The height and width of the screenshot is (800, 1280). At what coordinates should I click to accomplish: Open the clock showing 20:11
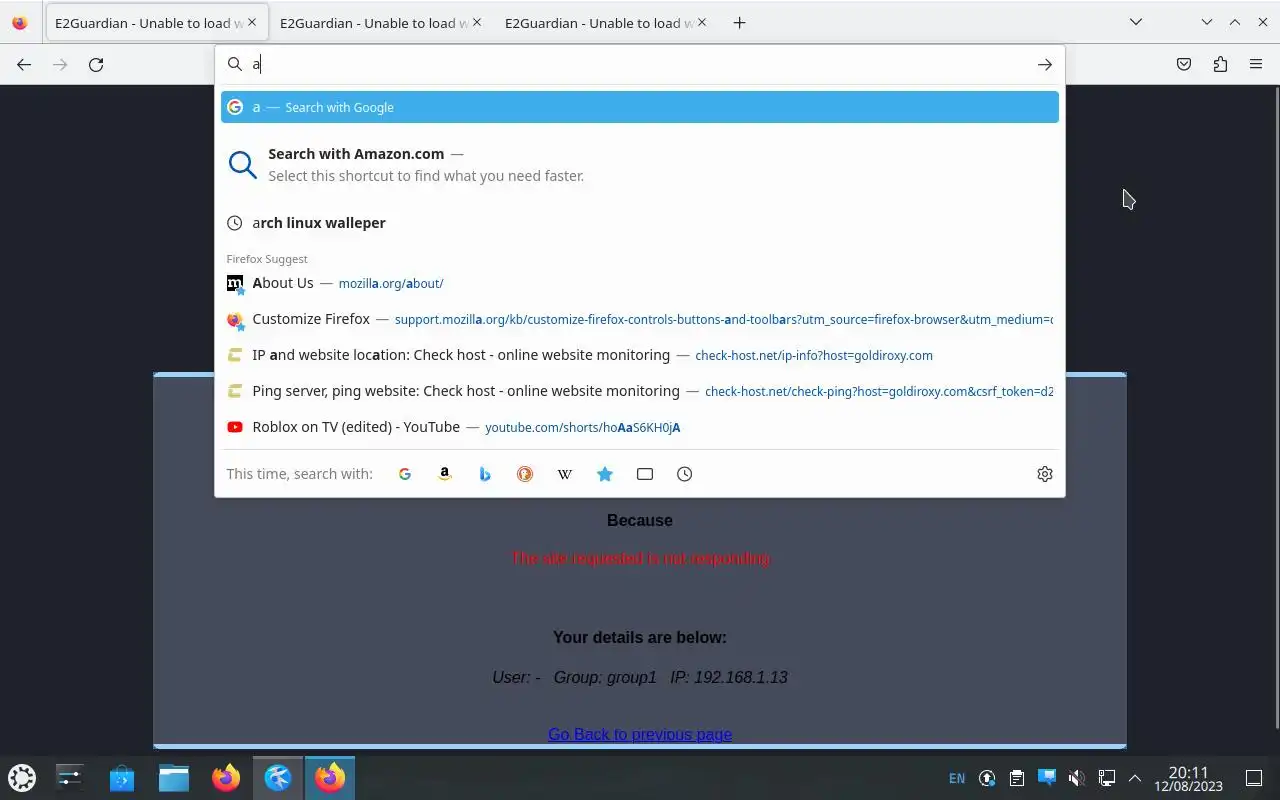[1188, 778]
